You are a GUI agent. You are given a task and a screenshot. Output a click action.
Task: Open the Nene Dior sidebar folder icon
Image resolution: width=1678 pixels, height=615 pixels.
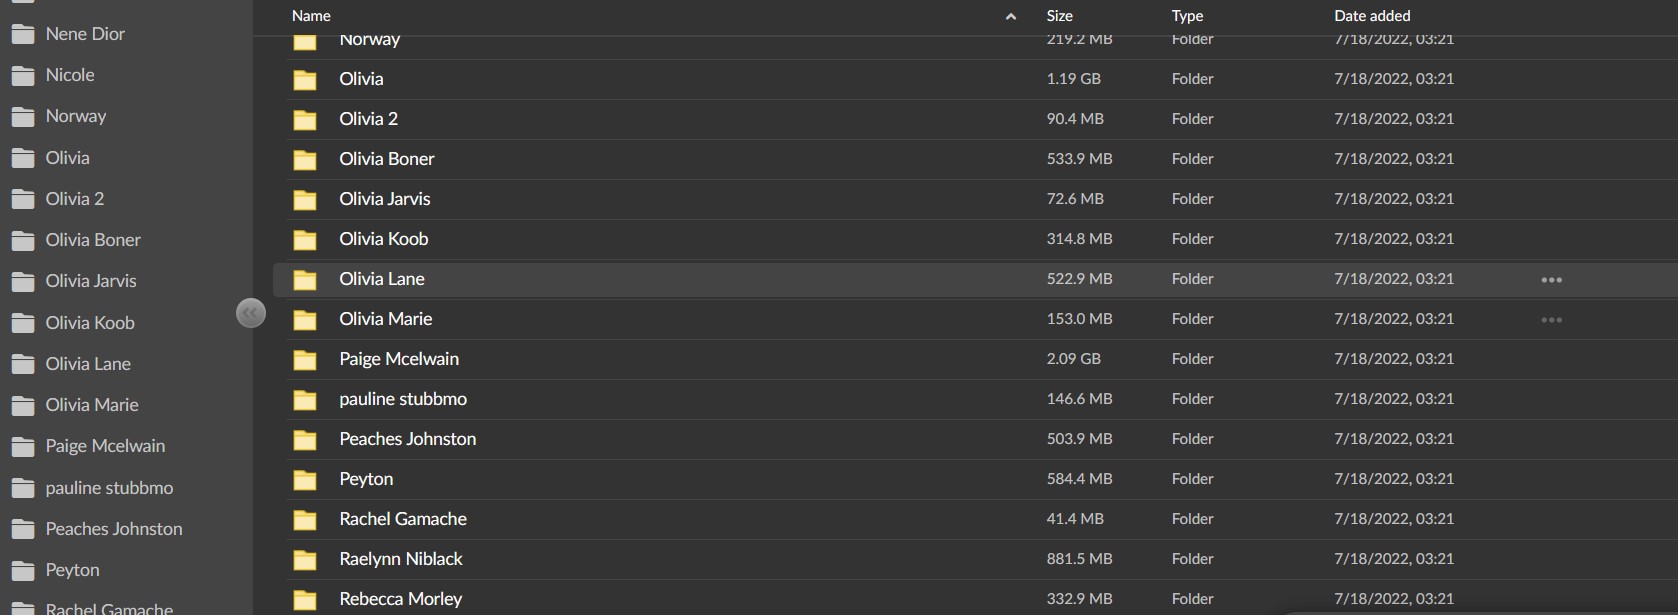pos(23,35)
